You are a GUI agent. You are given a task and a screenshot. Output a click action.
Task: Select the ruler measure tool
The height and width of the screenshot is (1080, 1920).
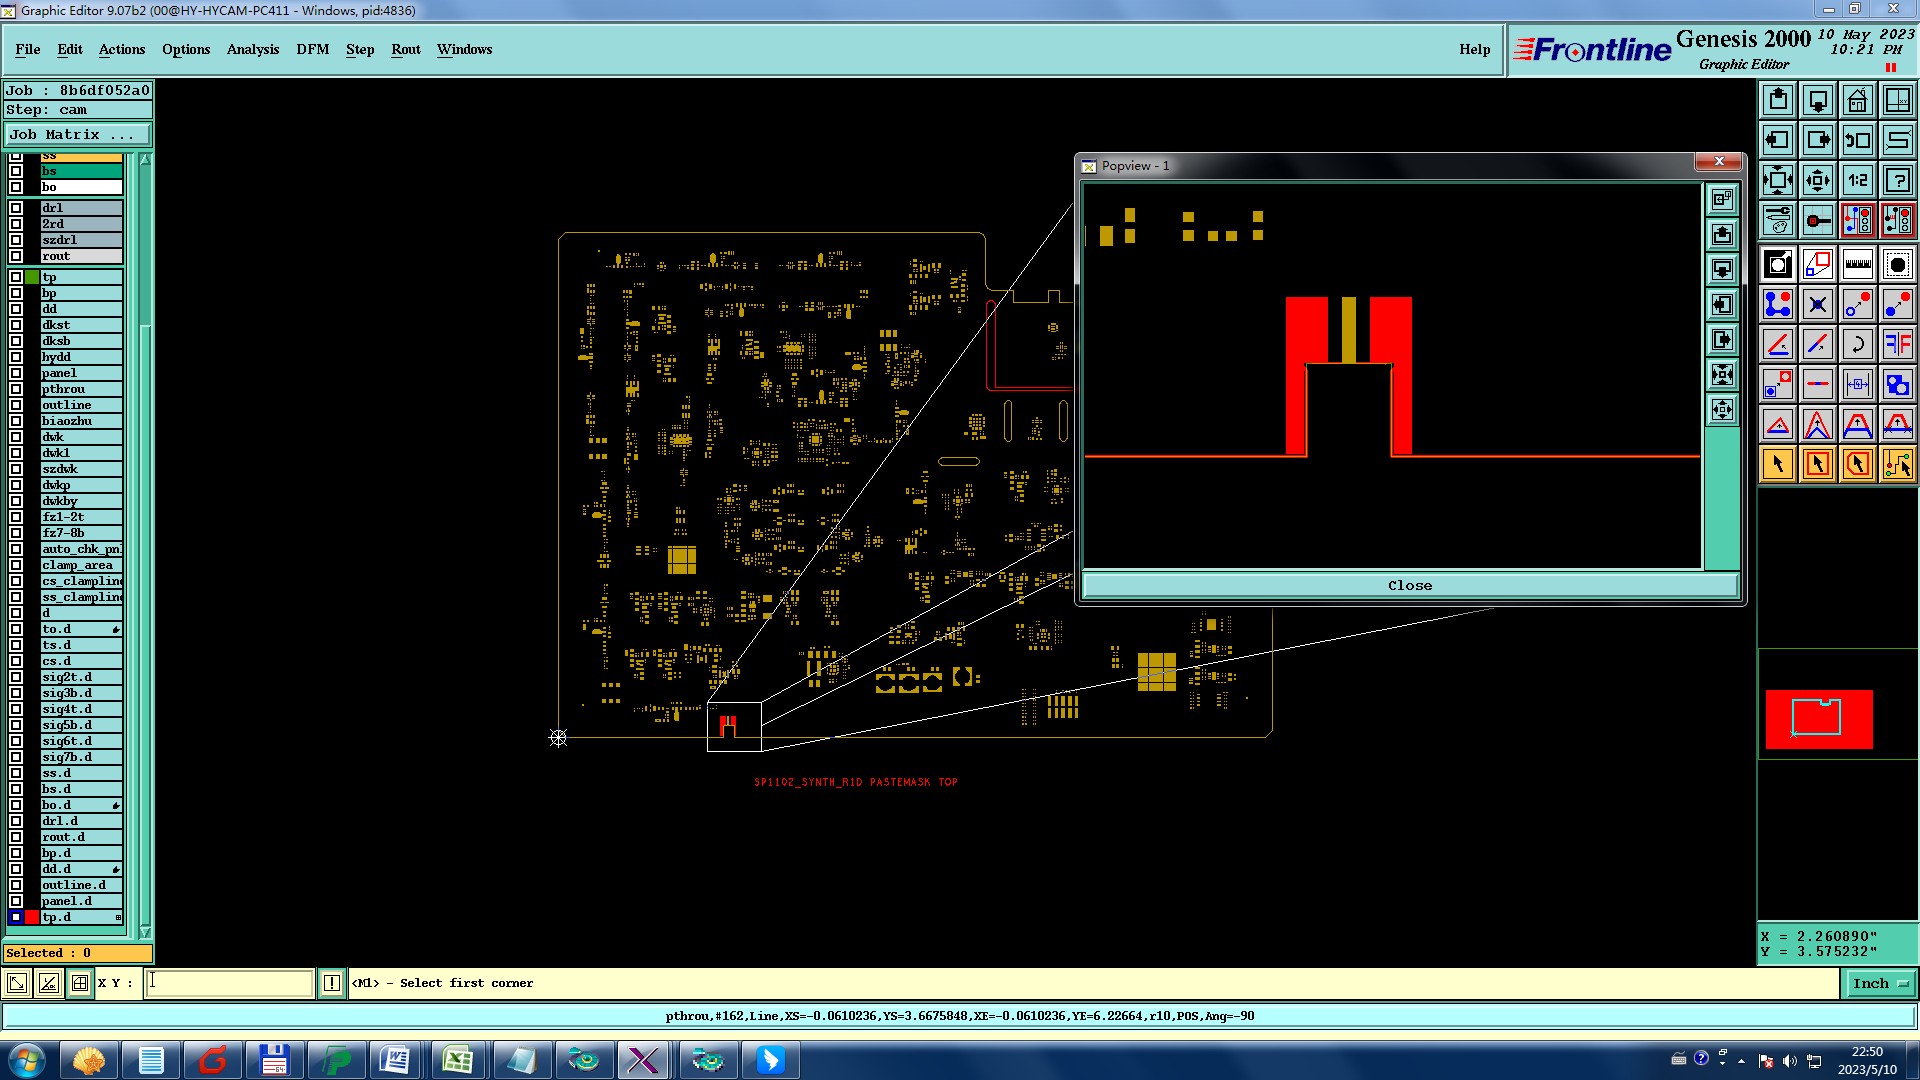pyautogui.click(x=1857, y=264)
